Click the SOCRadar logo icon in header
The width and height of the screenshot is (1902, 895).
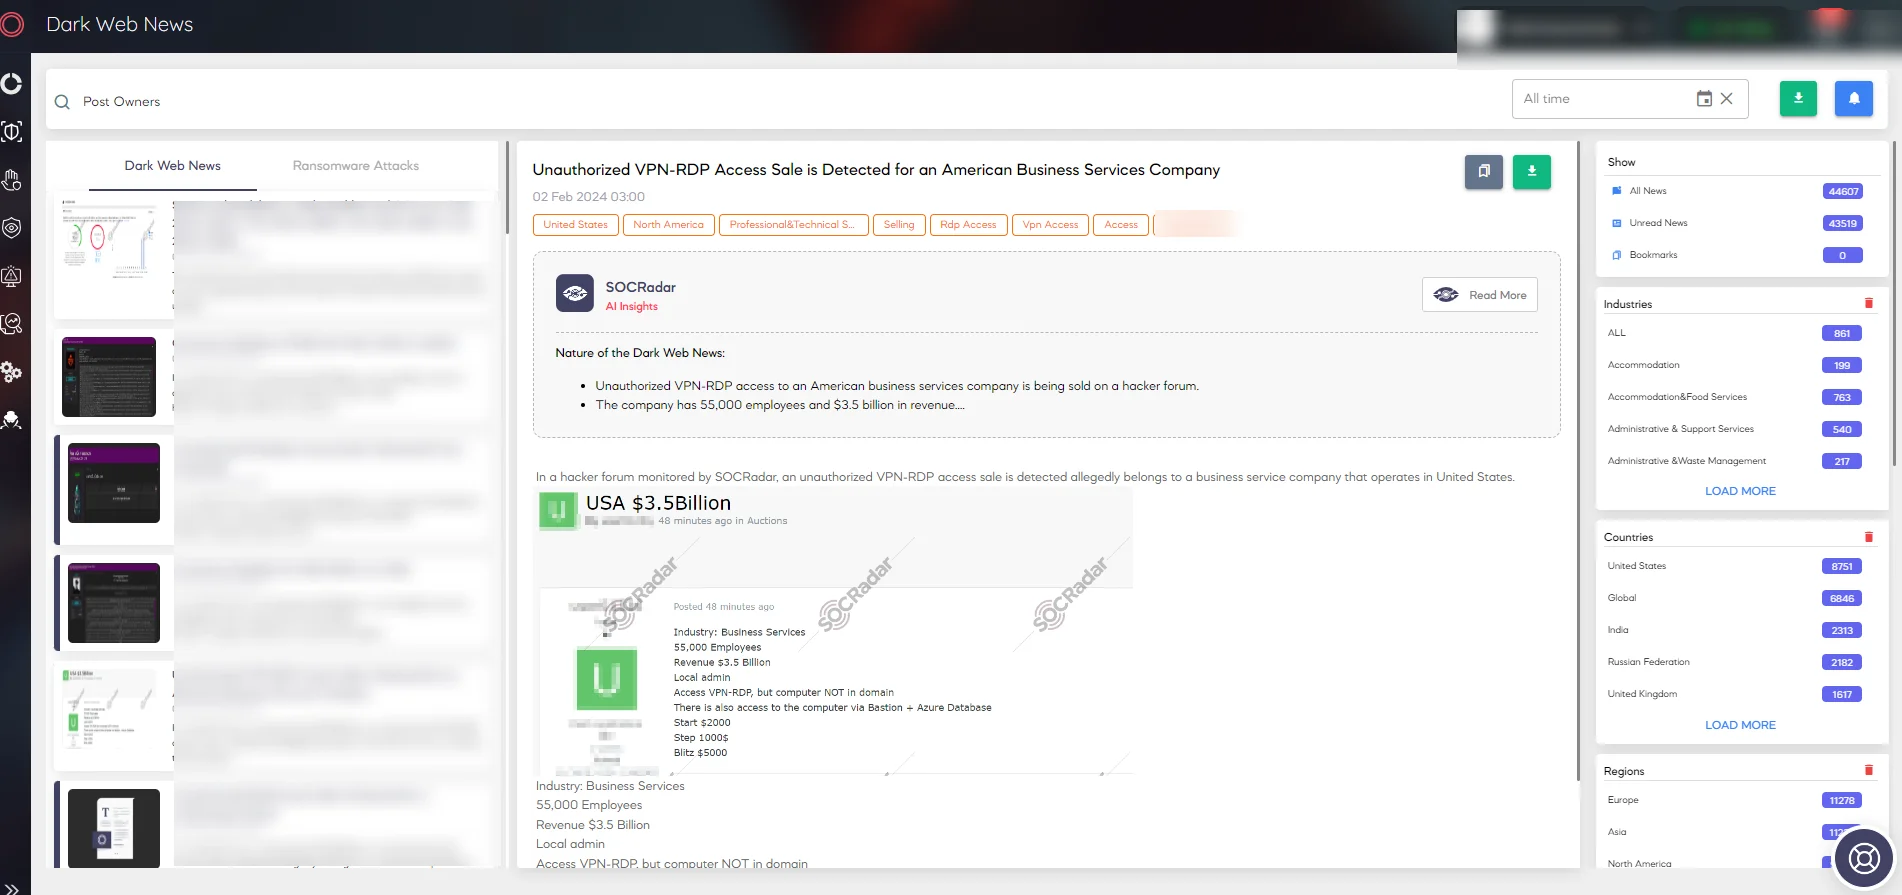coord(12,24)
